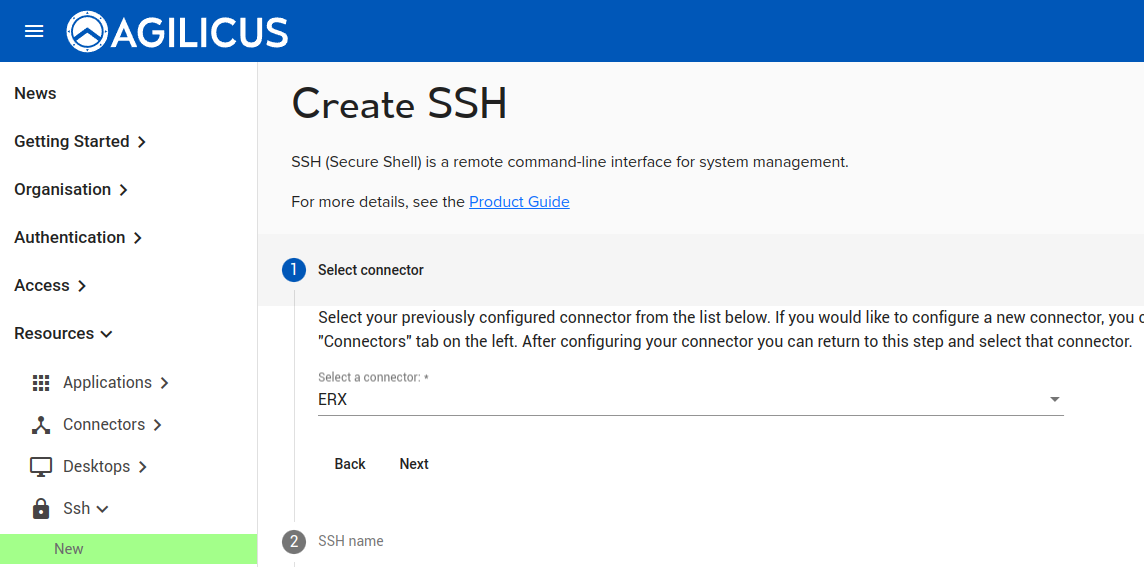
Task: Click step 2 circle indicator
Action: click(x=294, y=542)
